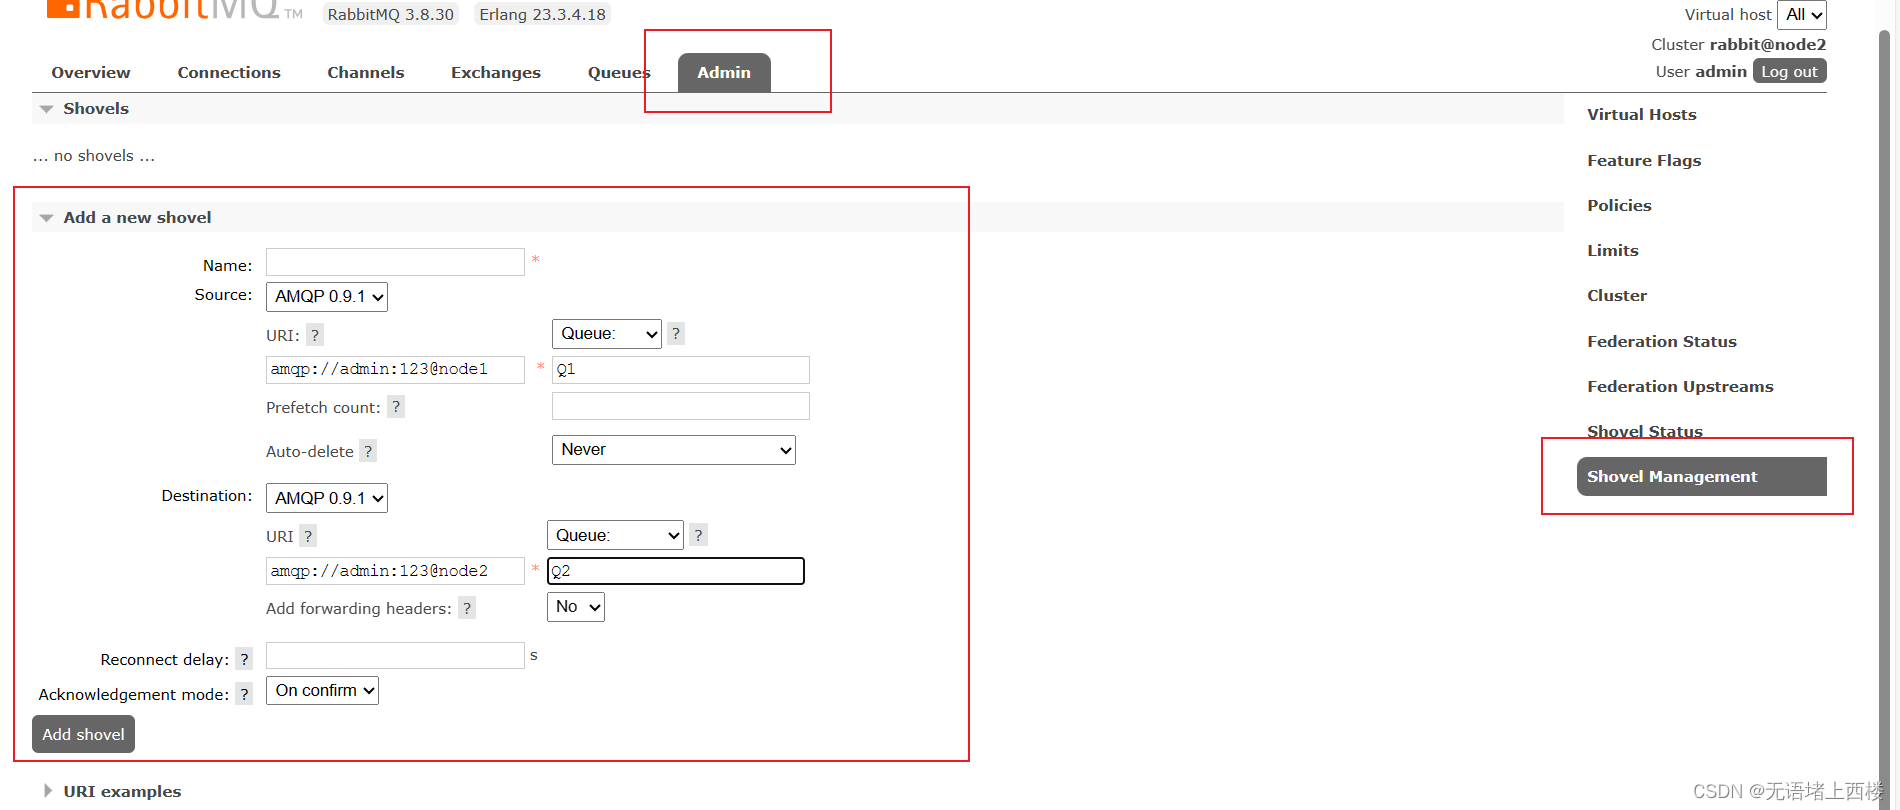This screenshot has width=1900, height=810.
Task: Open the Acknowledgement mode On confirm dropdown
Action: pos(322,691)
